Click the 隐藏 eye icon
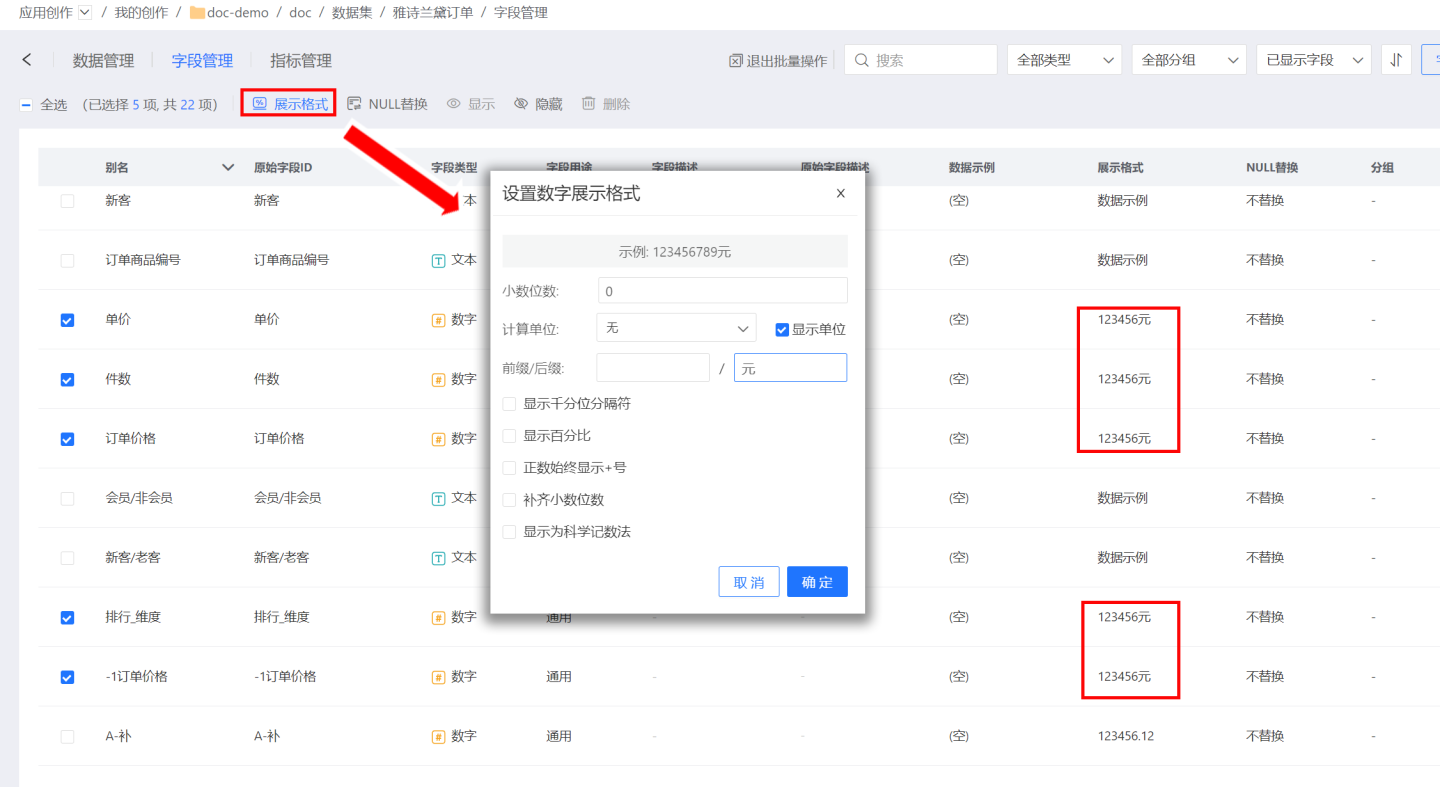This screenshot has width=1440, height=787. pyautogui.click(x=521, y=104)
